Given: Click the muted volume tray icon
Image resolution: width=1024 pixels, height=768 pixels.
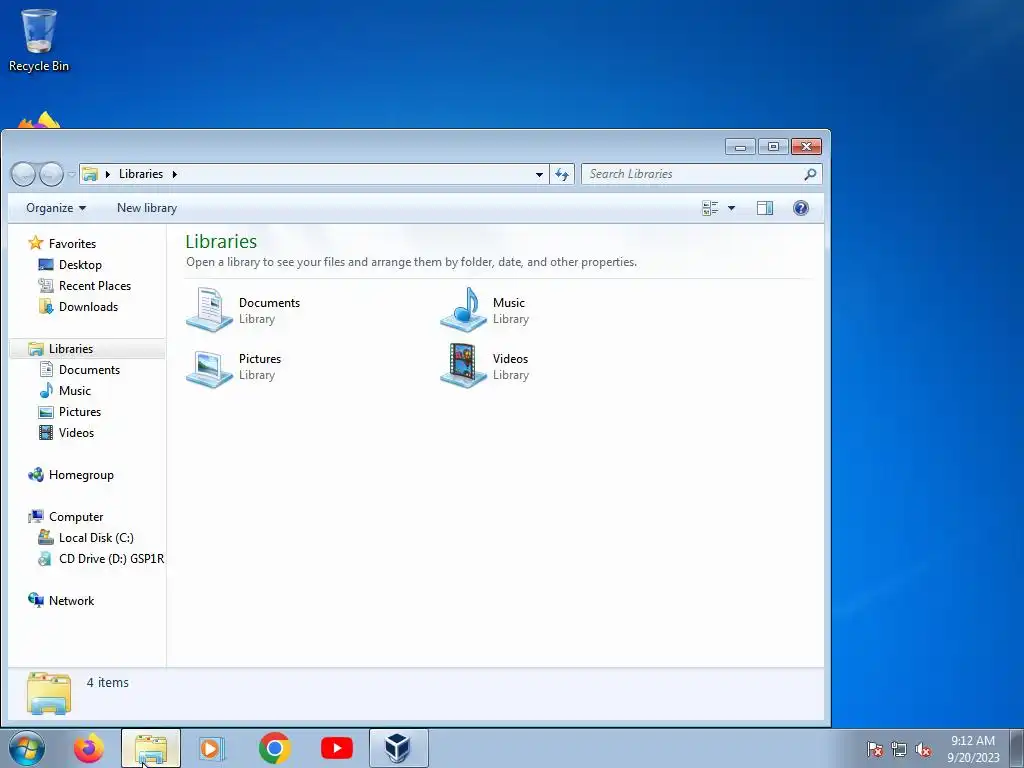Looking at the screenshot, I should pyautogui.click(x=923, y=749).
